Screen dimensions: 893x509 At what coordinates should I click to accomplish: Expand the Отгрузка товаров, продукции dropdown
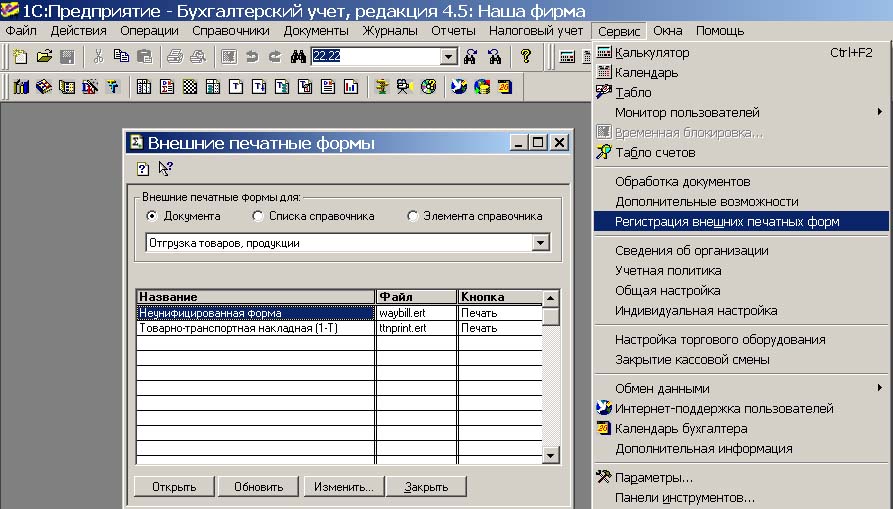pyautogui.click(x=541, y=243)
